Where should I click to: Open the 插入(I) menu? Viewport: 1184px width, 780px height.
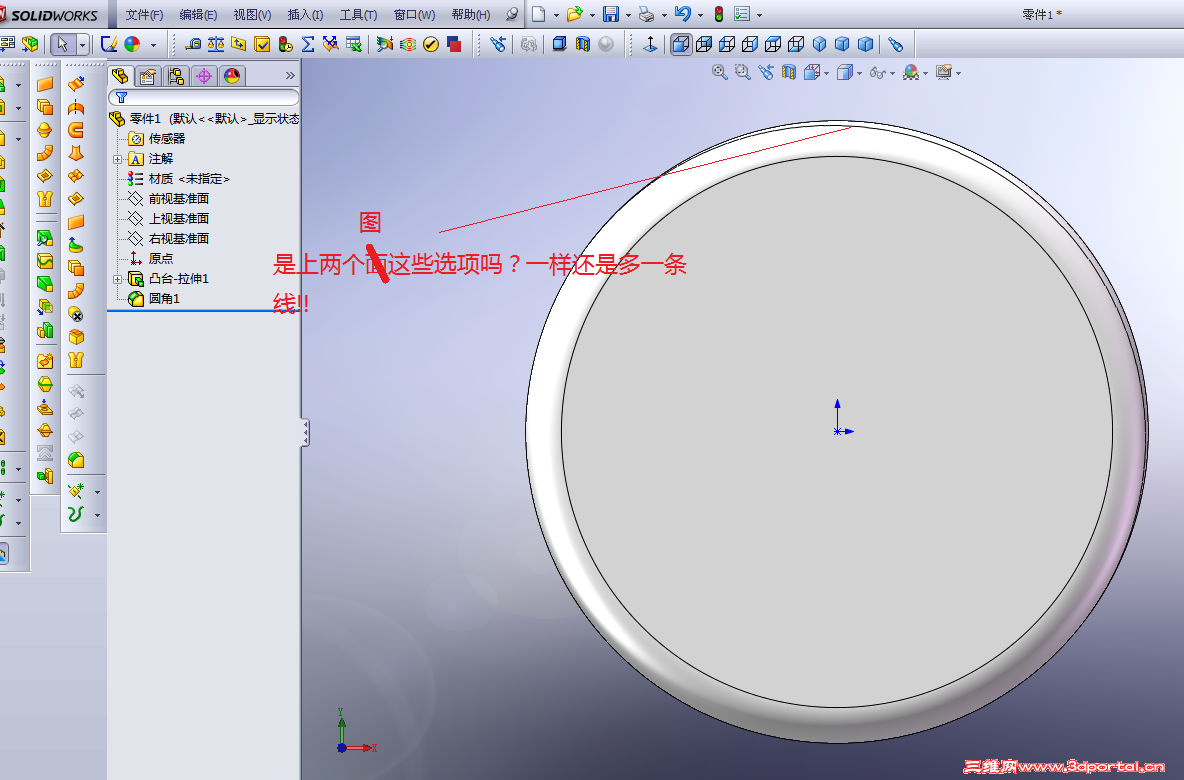coord(306,14)
